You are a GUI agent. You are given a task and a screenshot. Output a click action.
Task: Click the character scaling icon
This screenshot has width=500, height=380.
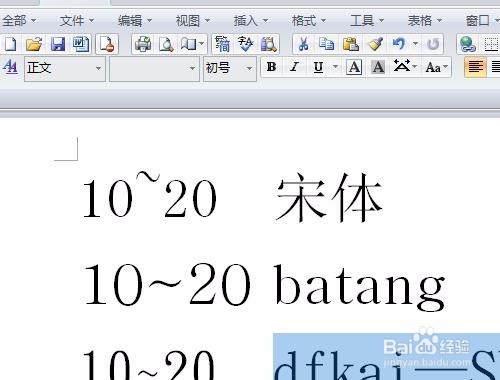click(402, 67)
